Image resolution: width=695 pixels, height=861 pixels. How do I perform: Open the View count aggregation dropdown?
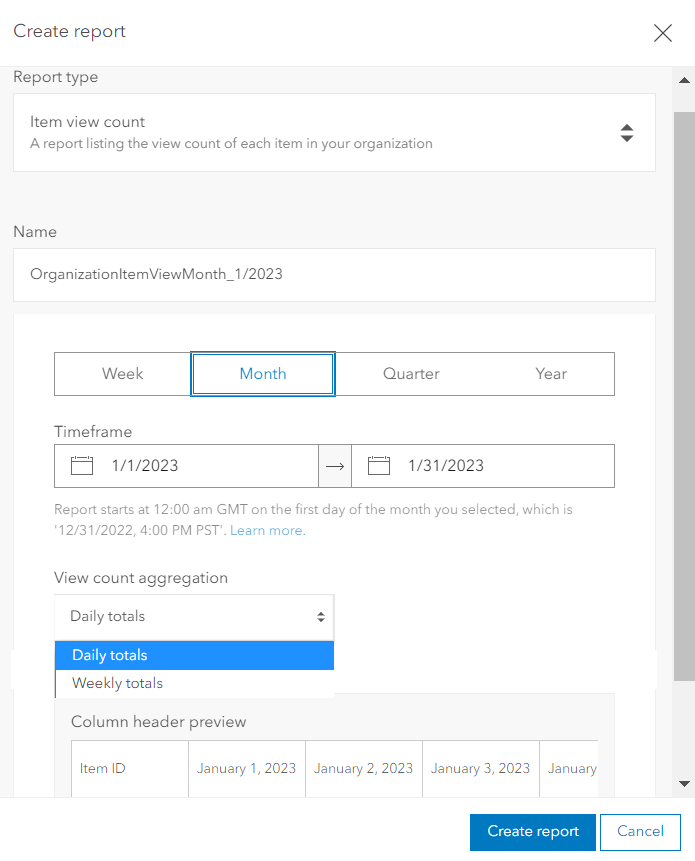[x=194, y=617]
